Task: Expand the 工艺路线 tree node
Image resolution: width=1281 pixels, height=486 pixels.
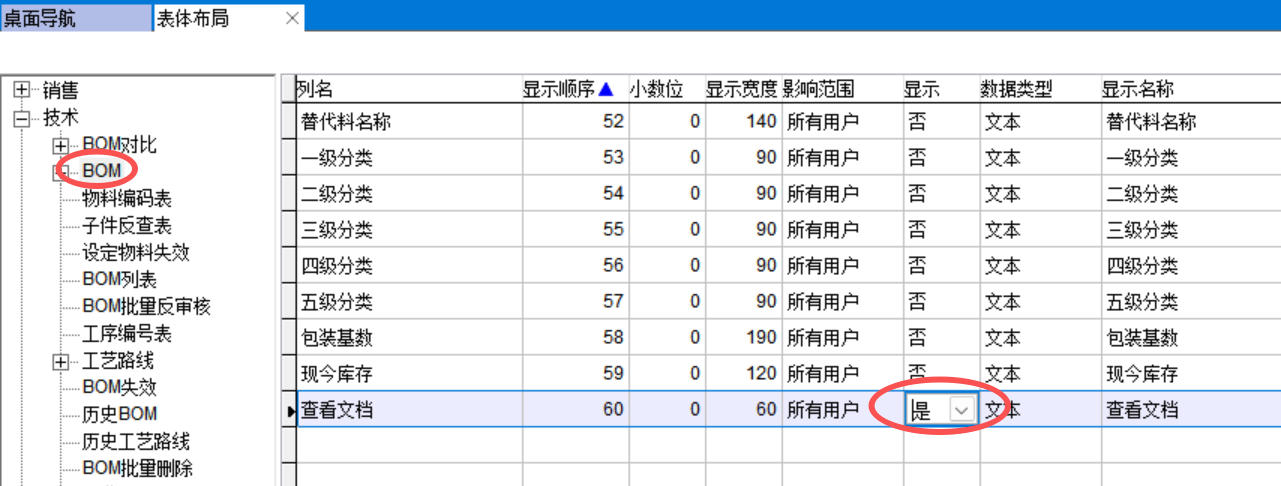Action: click(x=62, y=362)
